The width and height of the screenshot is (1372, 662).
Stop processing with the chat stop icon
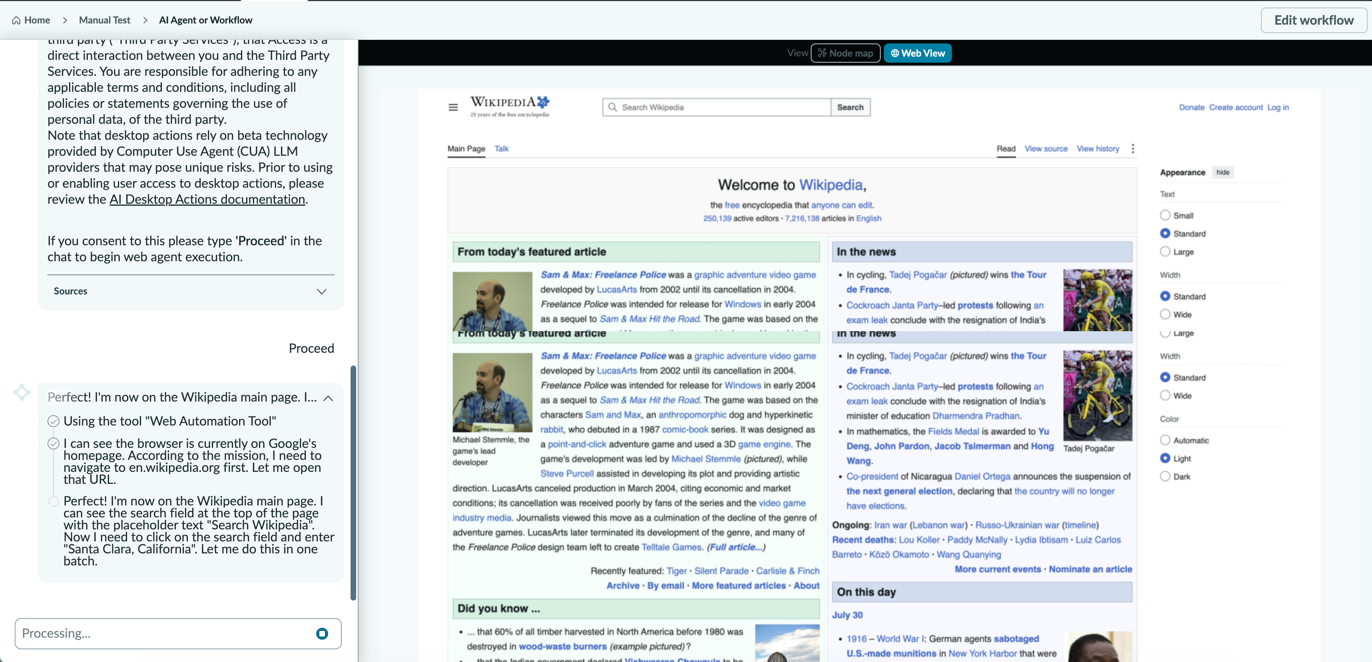pyautogui.click(x=322, y=633)
